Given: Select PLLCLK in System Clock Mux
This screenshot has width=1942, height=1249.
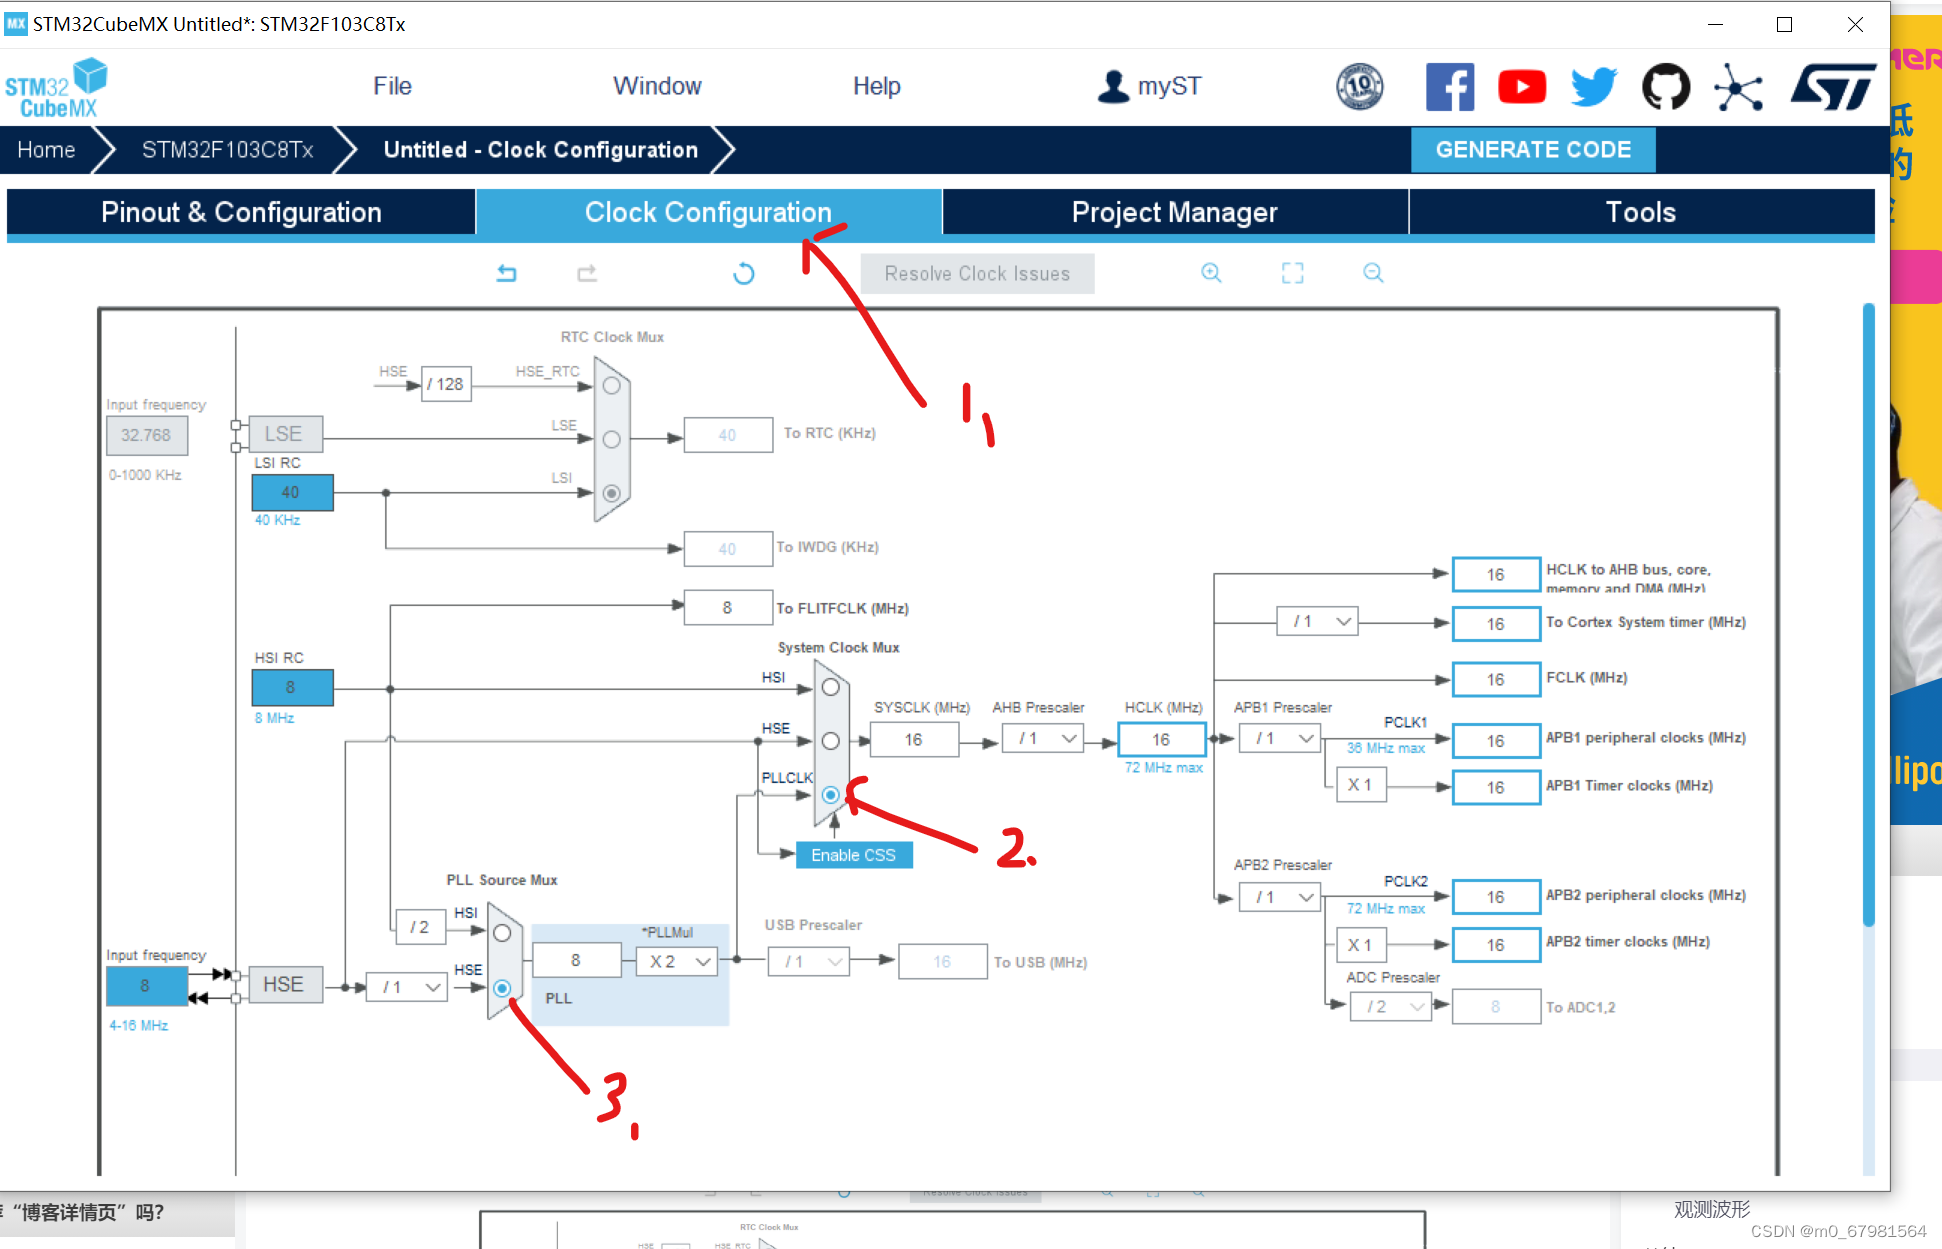Looking at the screenshot, I should click(830, 795).
